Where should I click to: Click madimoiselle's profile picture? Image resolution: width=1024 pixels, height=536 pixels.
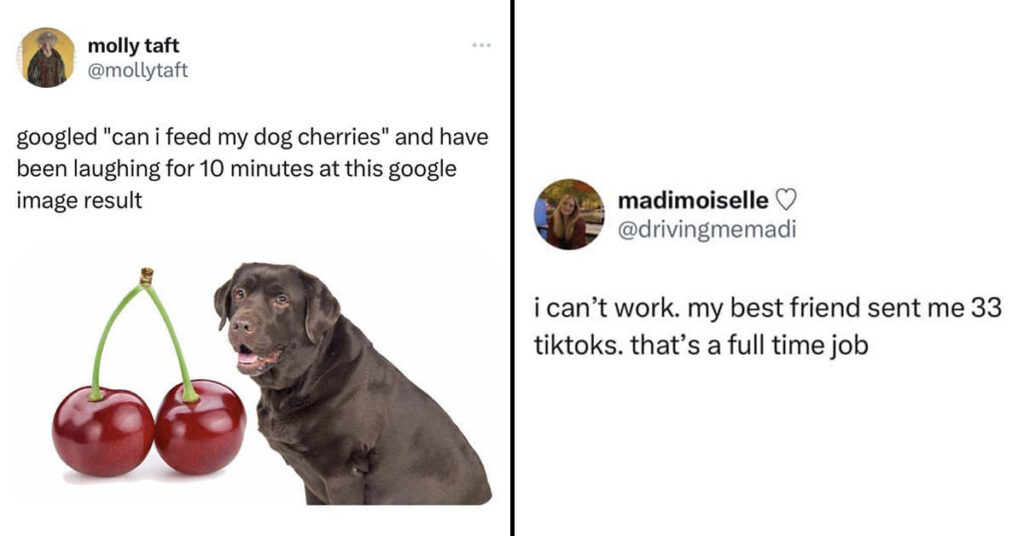point(569,214)
